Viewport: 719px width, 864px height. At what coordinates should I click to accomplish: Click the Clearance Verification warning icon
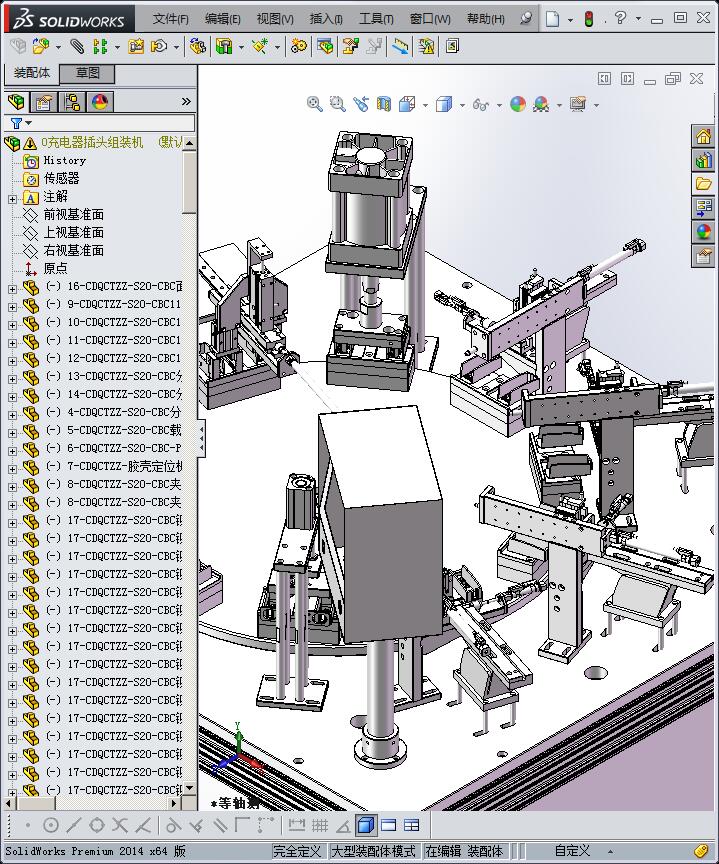click(x=426, y=46)
